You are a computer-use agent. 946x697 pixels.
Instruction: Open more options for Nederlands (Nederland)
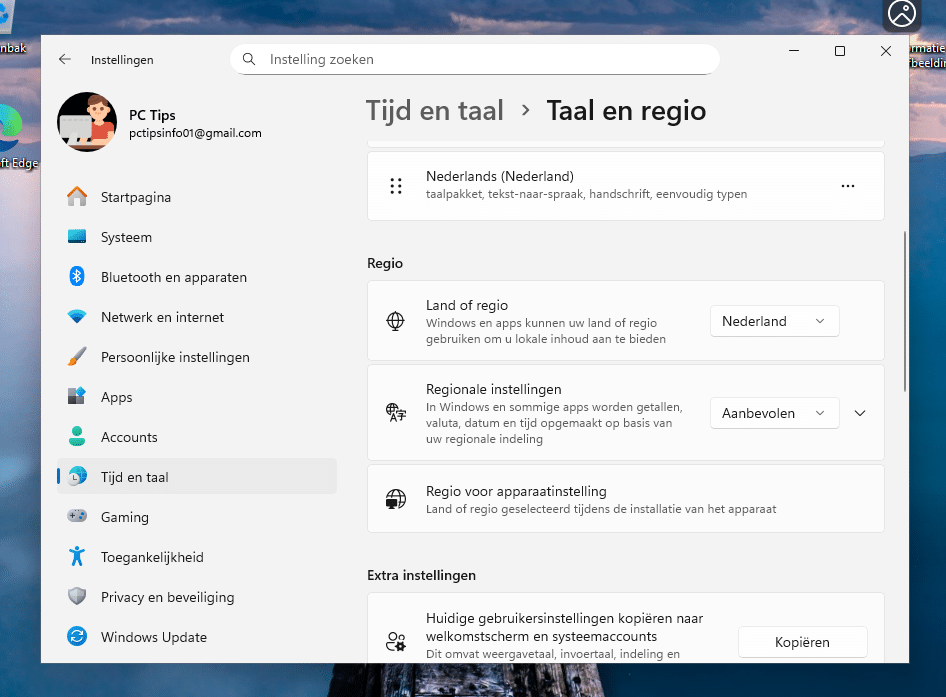847,186
